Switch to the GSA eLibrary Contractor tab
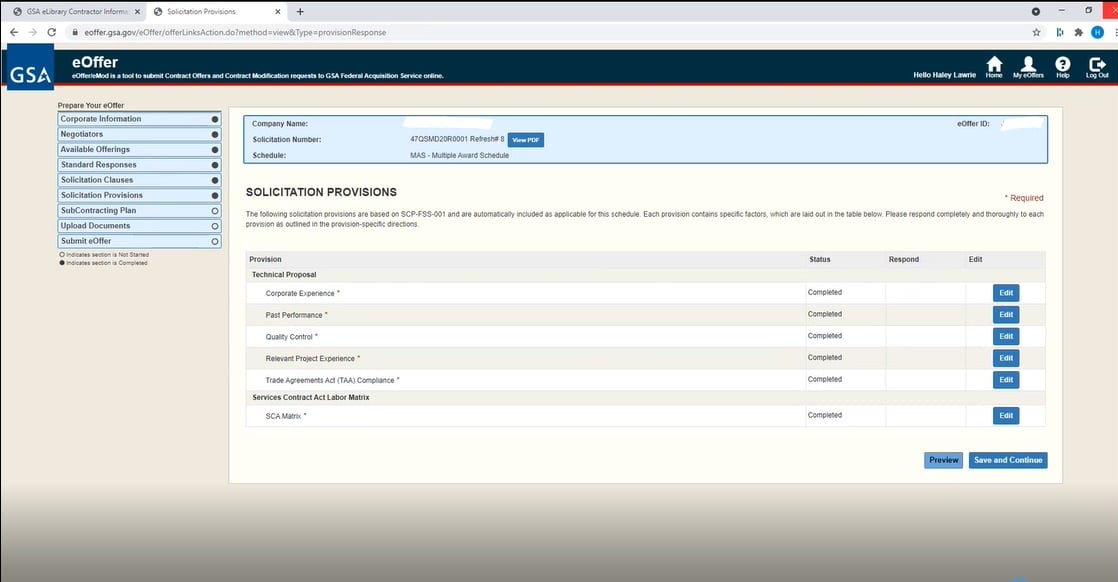 pyautogui.click(x=70, y=12)
